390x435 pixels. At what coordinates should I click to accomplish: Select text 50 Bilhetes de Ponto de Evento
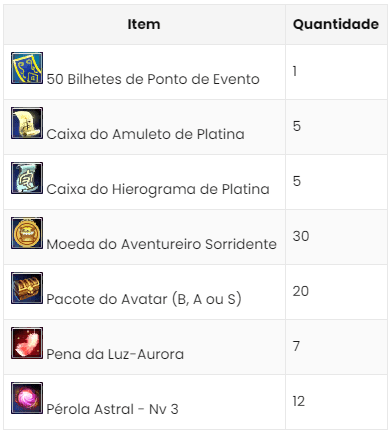click(x=153, y=79)
